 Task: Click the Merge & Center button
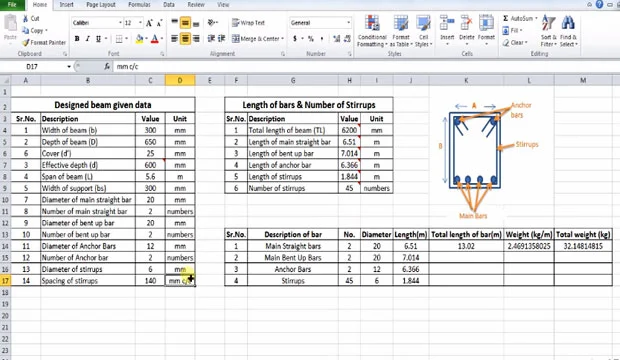[x=258, y=39]
